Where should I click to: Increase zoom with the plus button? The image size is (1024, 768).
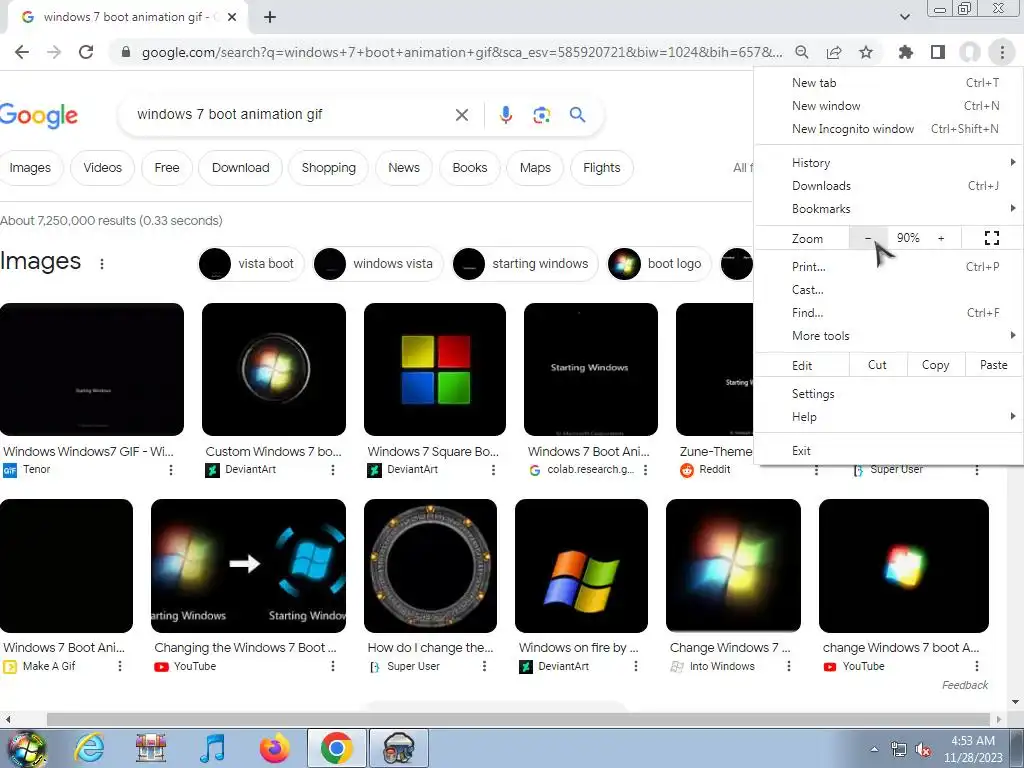click(941, 238)
